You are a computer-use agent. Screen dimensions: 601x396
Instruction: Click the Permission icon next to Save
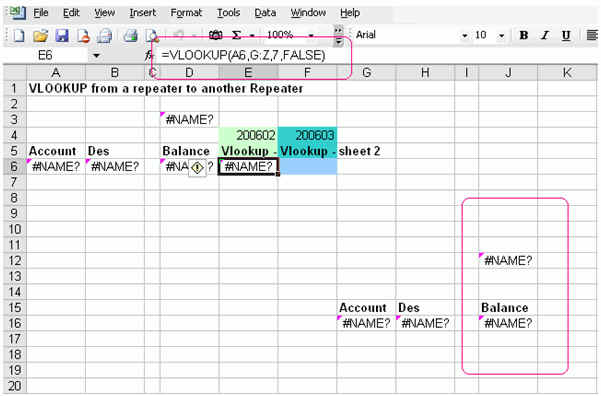pyautogui.click(x=83, y=36)
